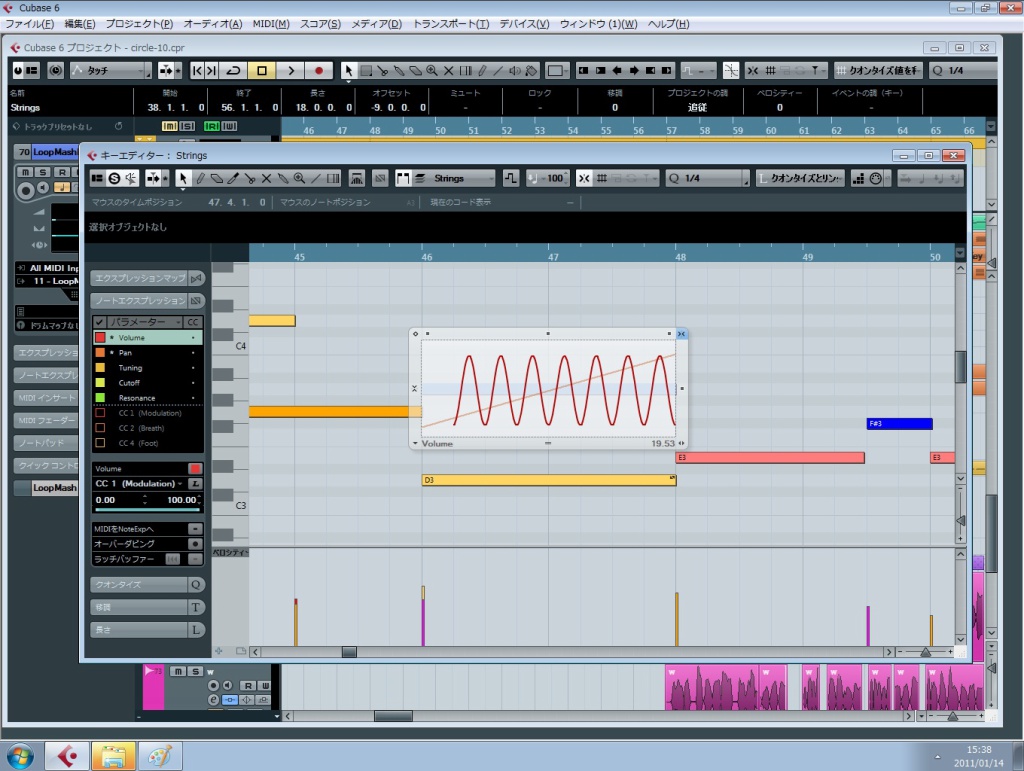Image resolution: width=1024 pixels, height=771 pixels.
Task: Select the glue tool in project toolbar
Action: (399, 71)
